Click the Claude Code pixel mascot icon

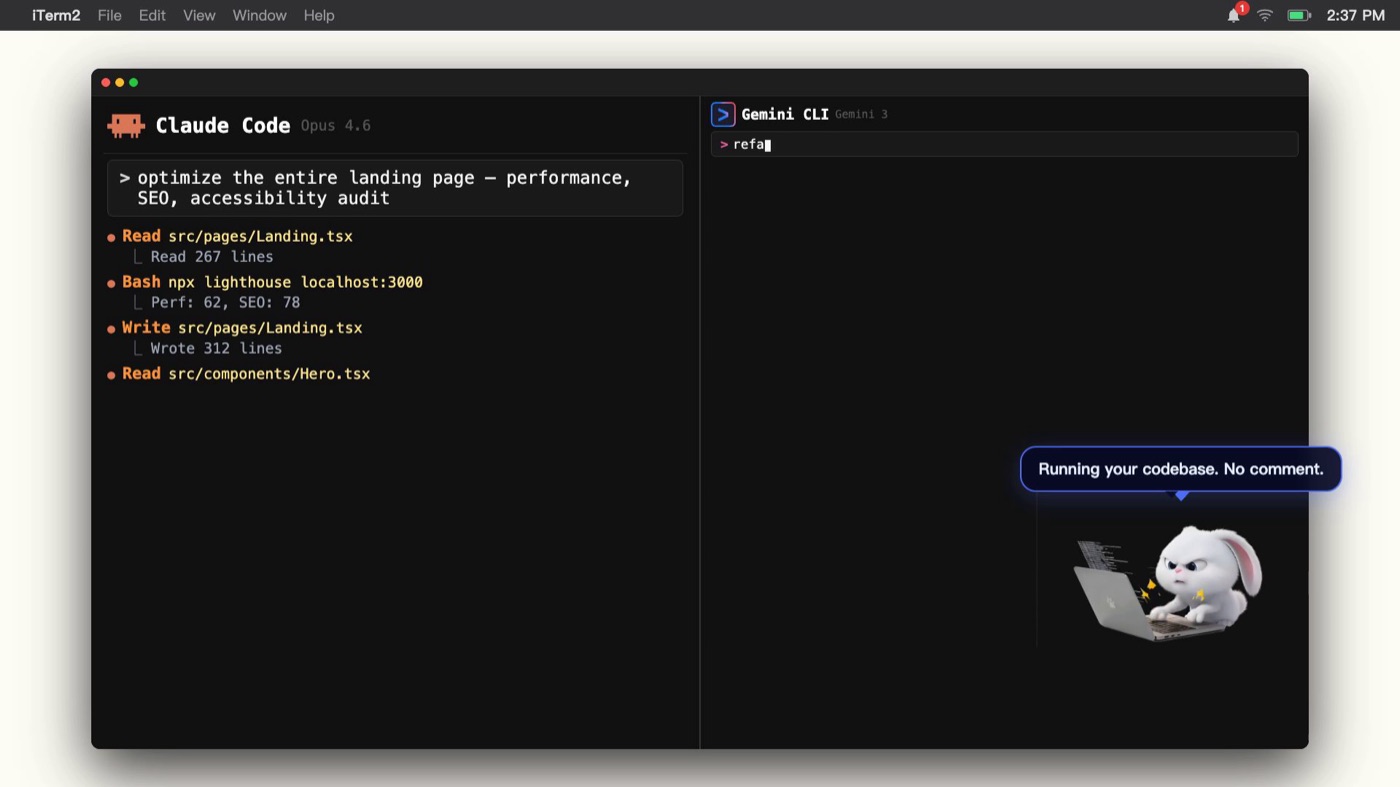(126, 125)
